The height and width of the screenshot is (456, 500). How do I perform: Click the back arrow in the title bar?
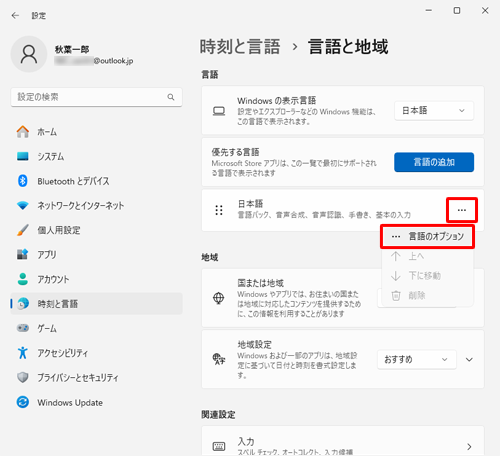coord(15,16)
